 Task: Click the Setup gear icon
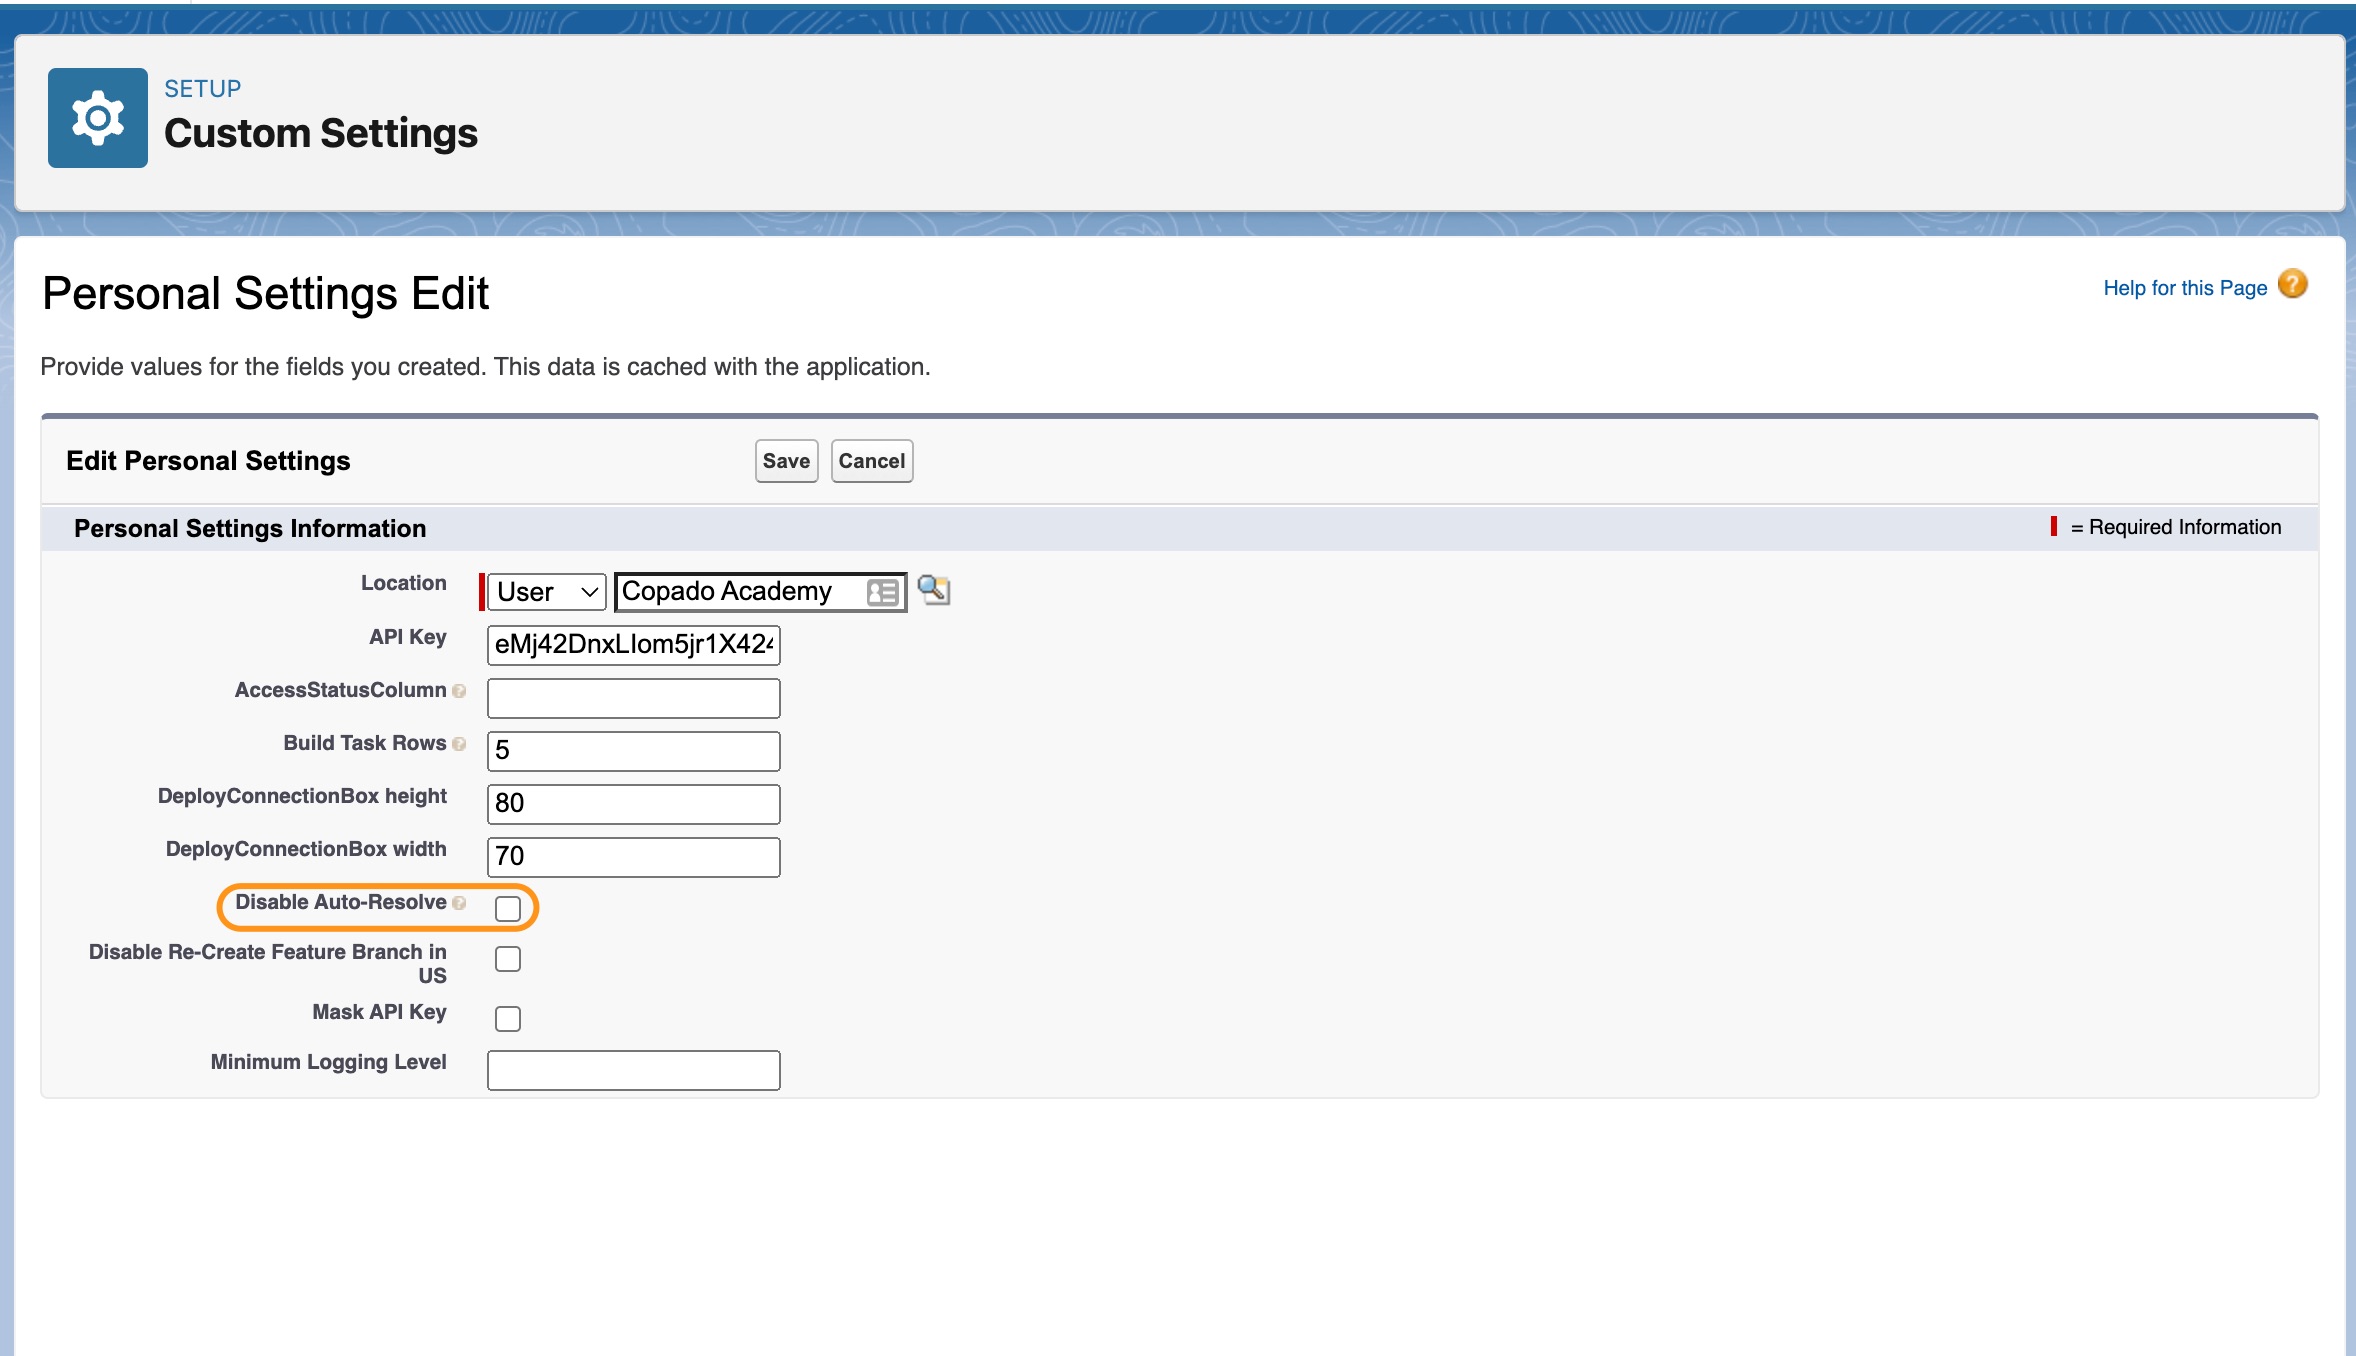point(98,118)
